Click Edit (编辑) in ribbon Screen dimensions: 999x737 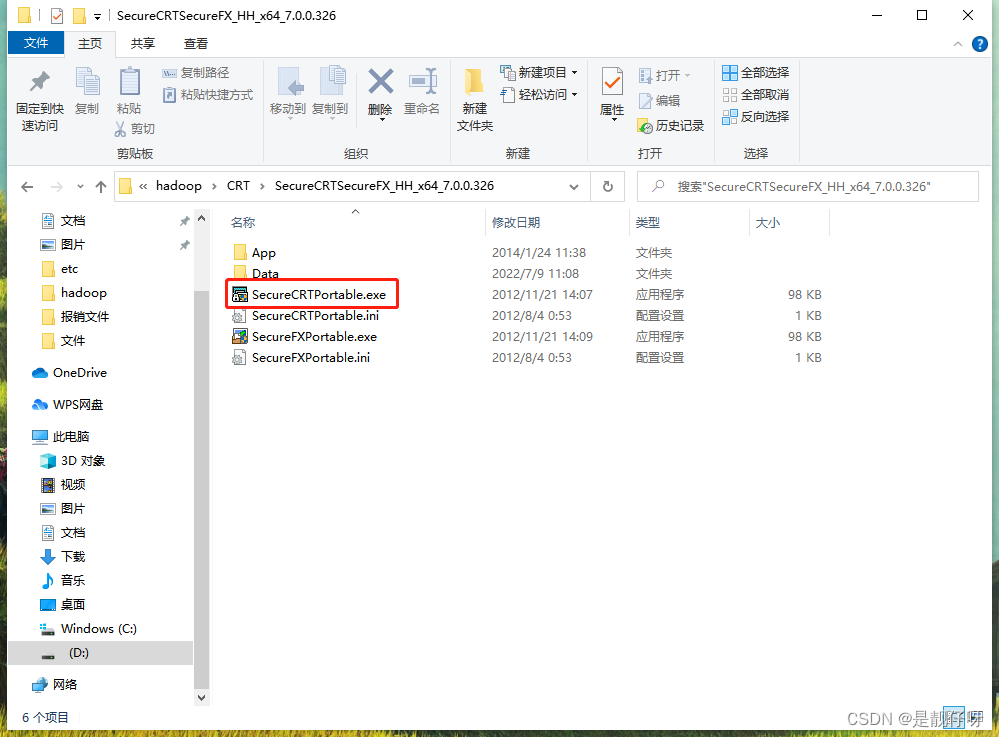659,101
